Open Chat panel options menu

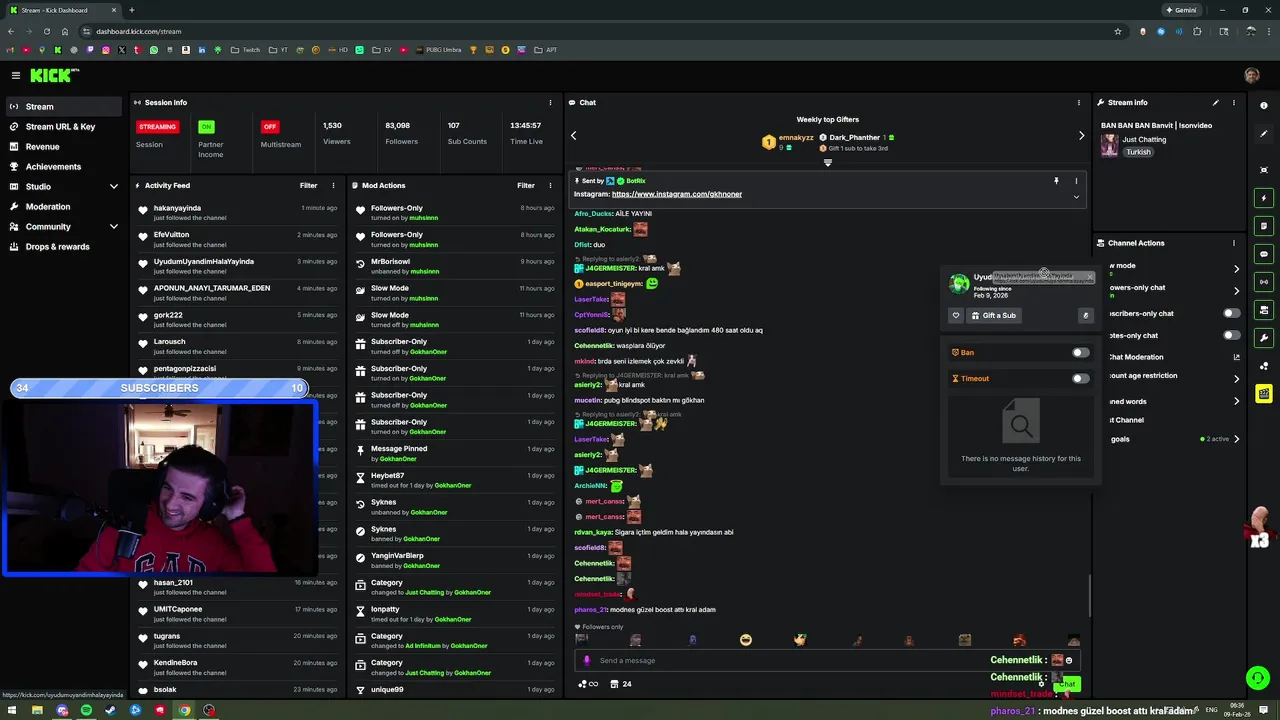coord(1078,102)
